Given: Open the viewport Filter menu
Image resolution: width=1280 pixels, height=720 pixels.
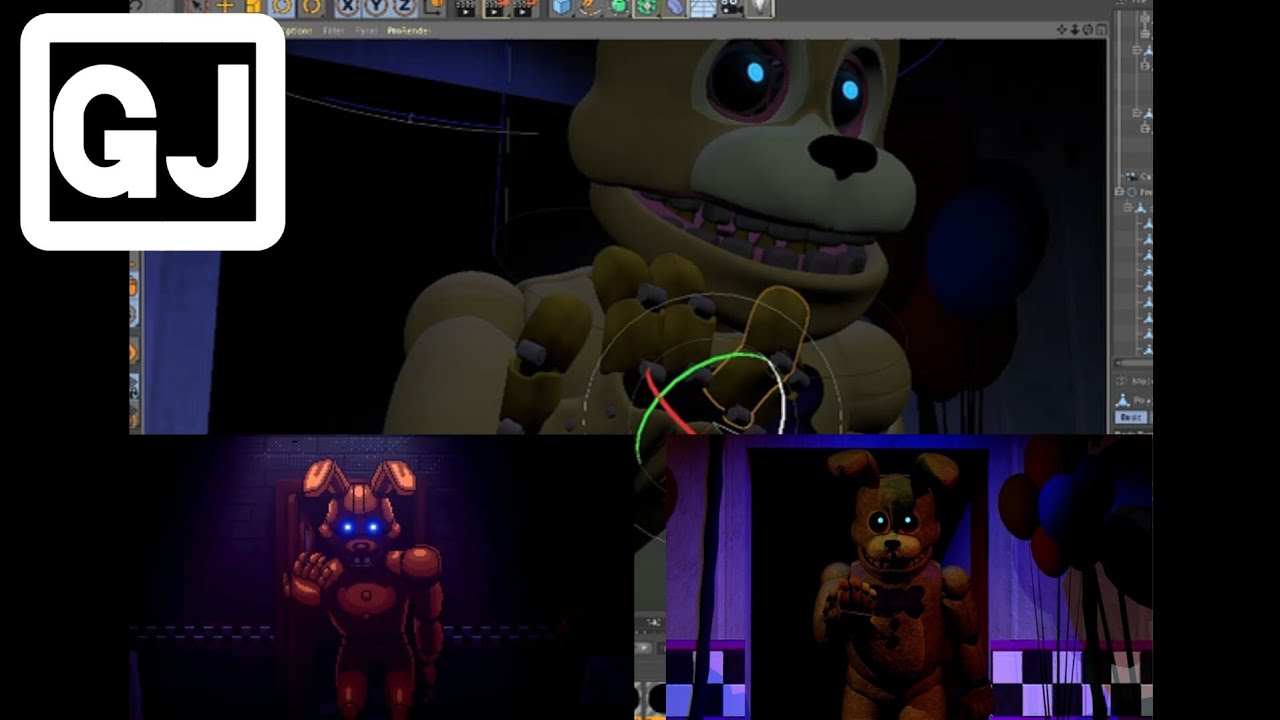Looking at the screenshot, I should (x=333, y=30).
